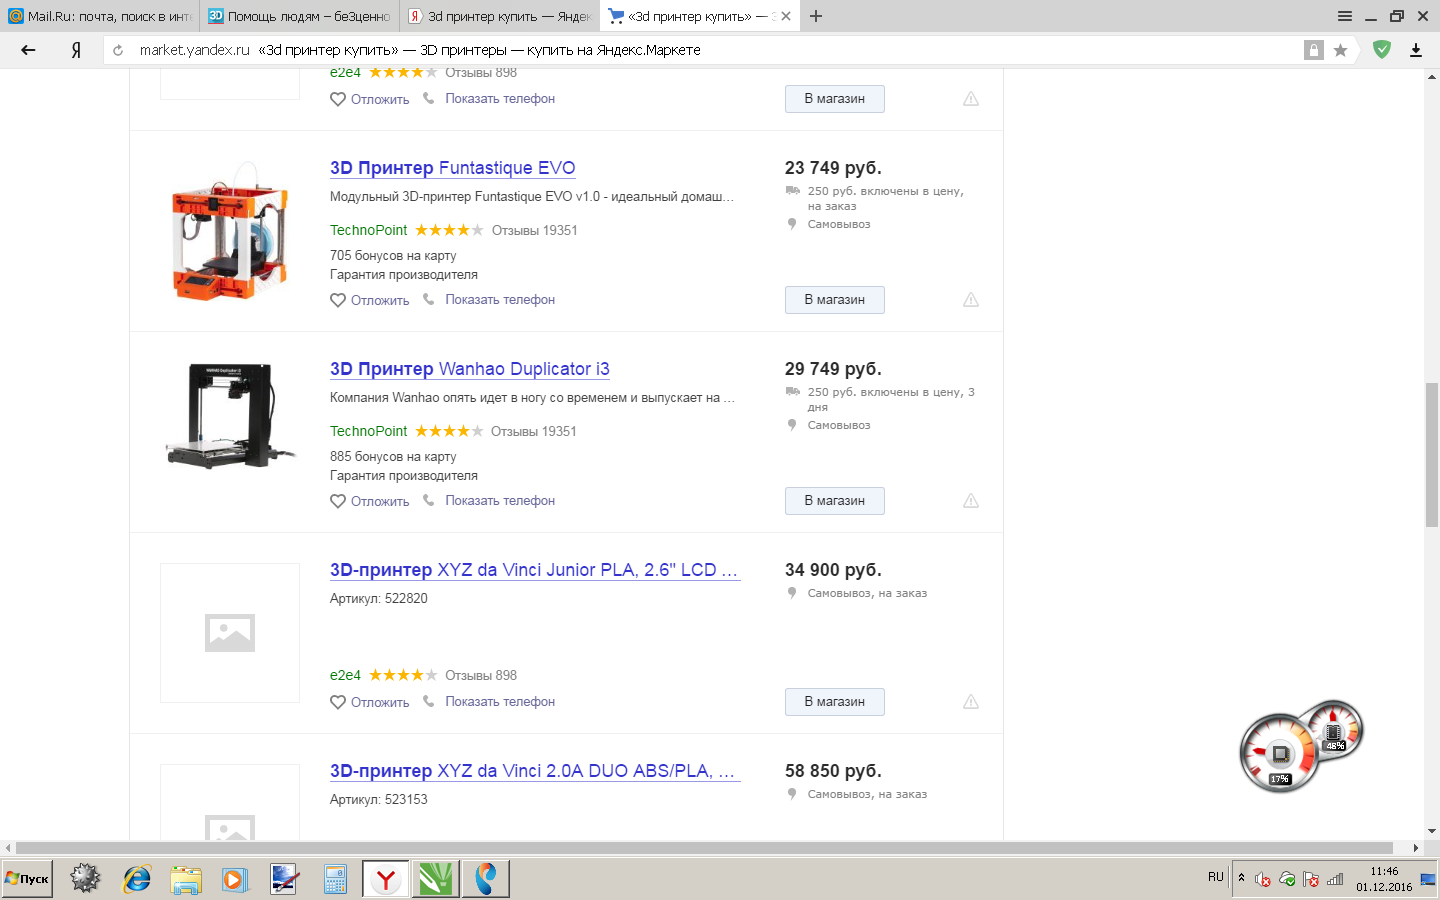Screen dimensions: 1440x900
Task: Open Отзывы 19351 for Funtastique EVO
Action: pyautogui.click(x=535, y=230)
